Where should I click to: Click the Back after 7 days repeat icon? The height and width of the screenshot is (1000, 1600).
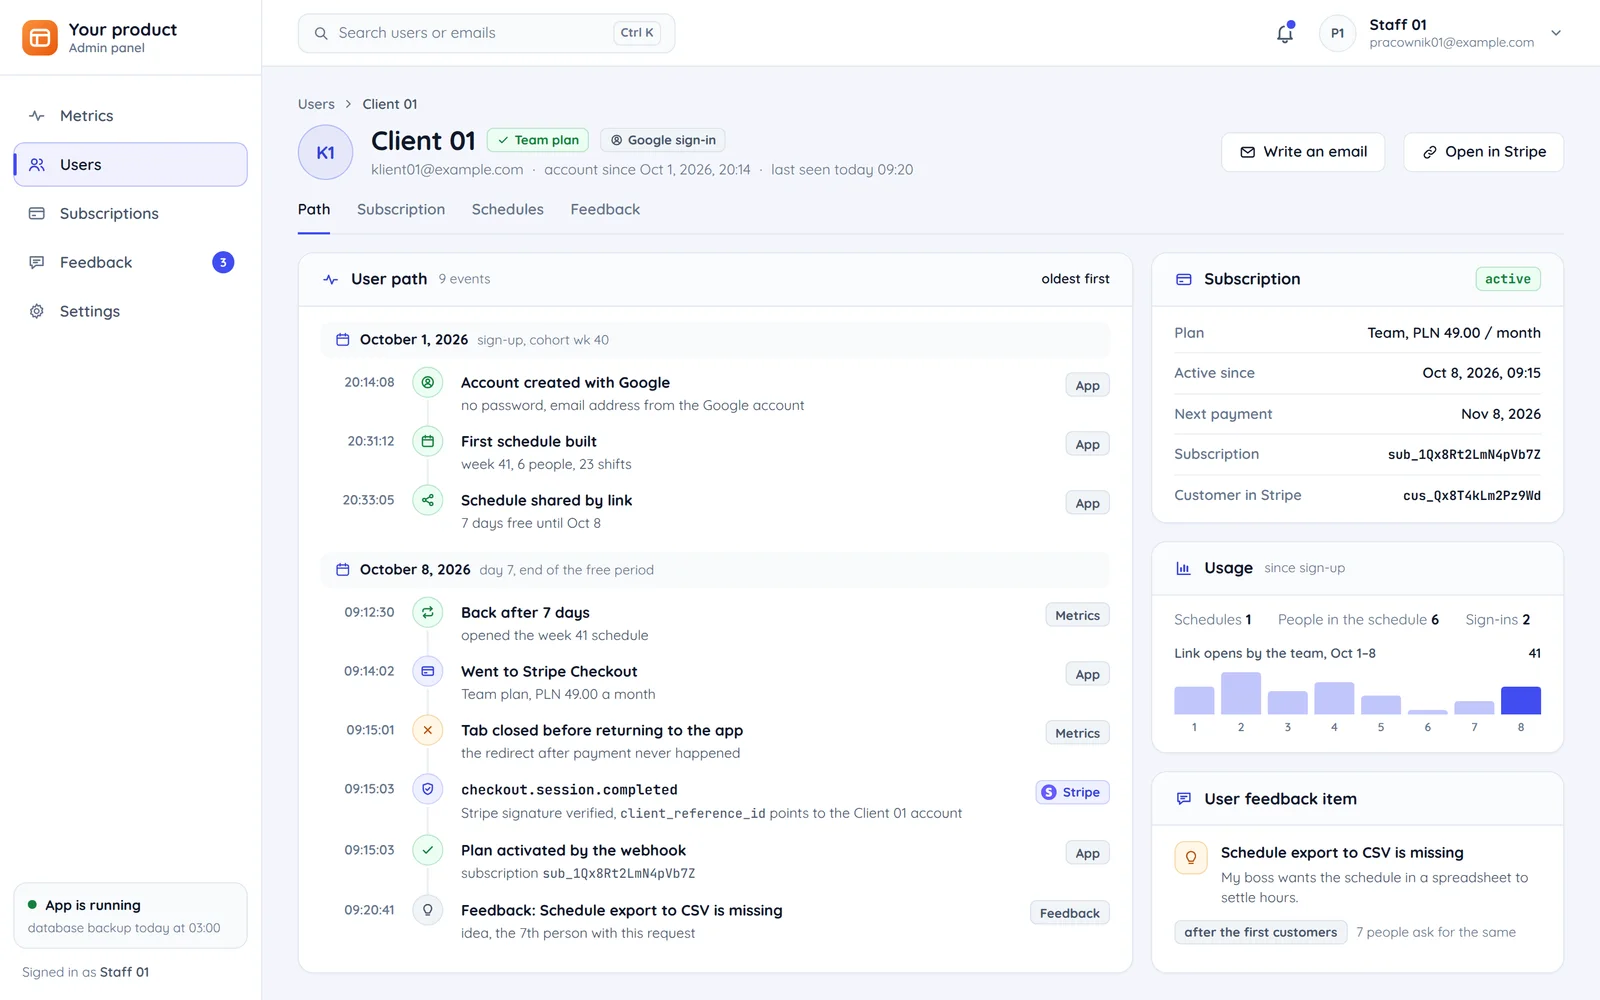point(428,612)
